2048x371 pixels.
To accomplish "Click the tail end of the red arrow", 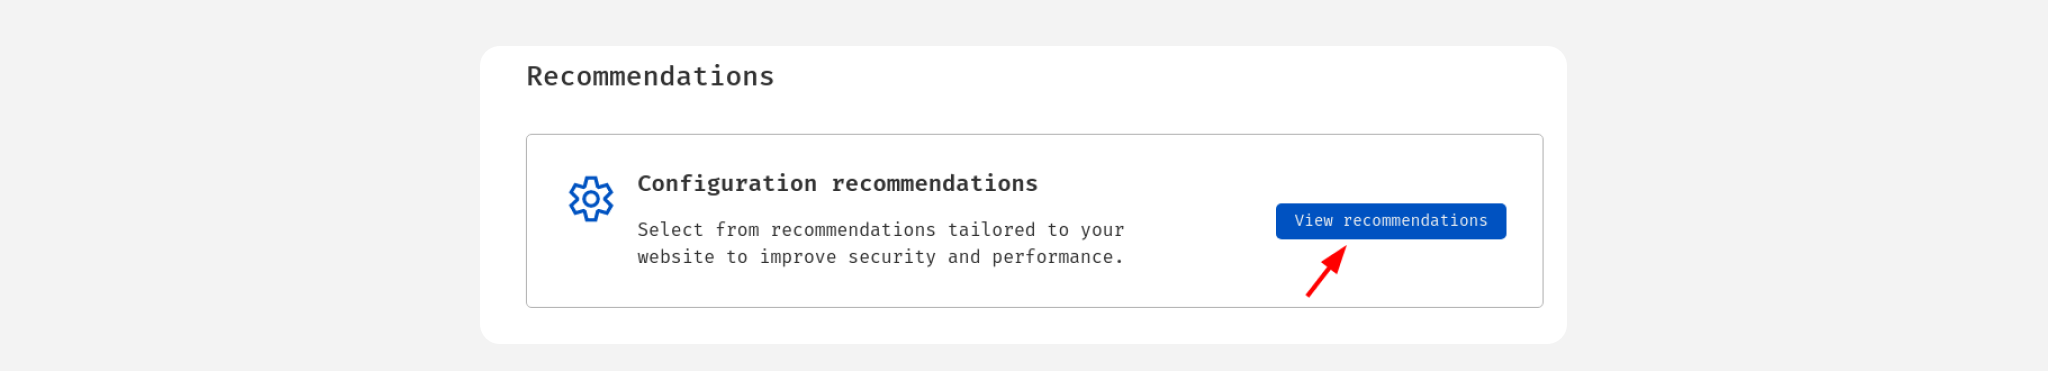I will coord(1309,294).
